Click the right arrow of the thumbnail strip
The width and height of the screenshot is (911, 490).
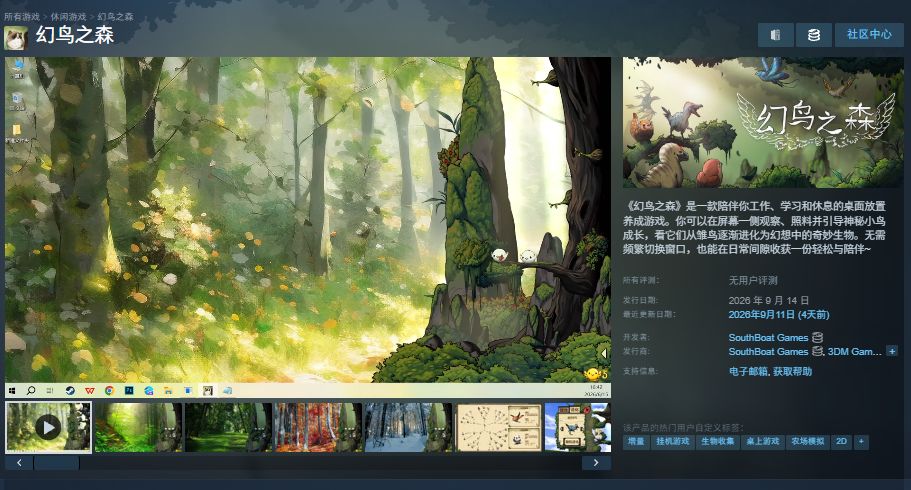point(596,463)
